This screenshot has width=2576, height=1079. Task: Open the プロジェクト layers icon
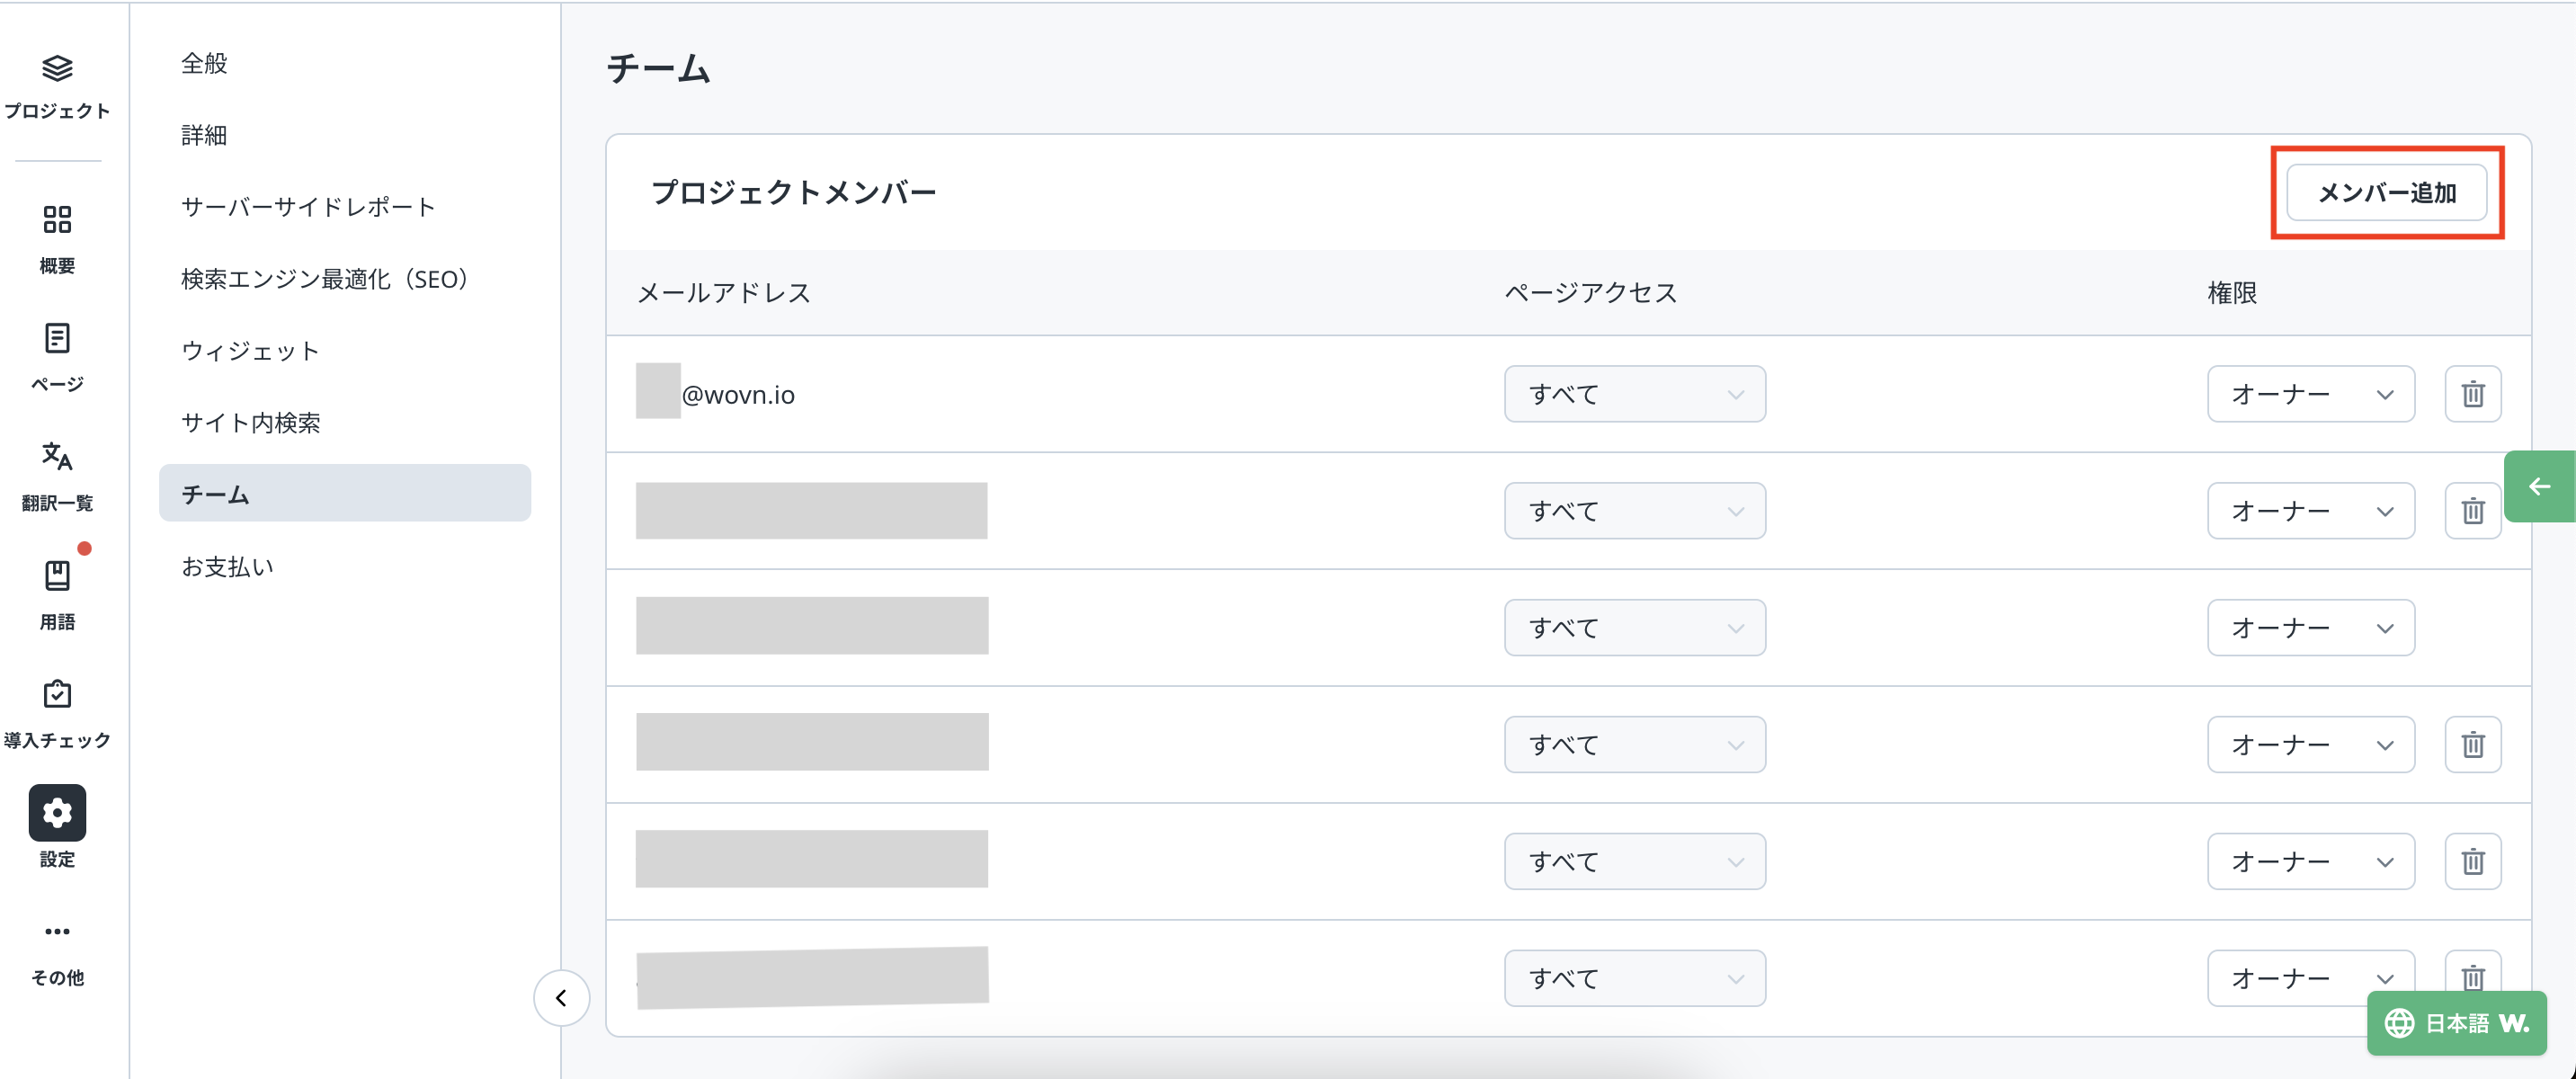click(x=57, y=69)
